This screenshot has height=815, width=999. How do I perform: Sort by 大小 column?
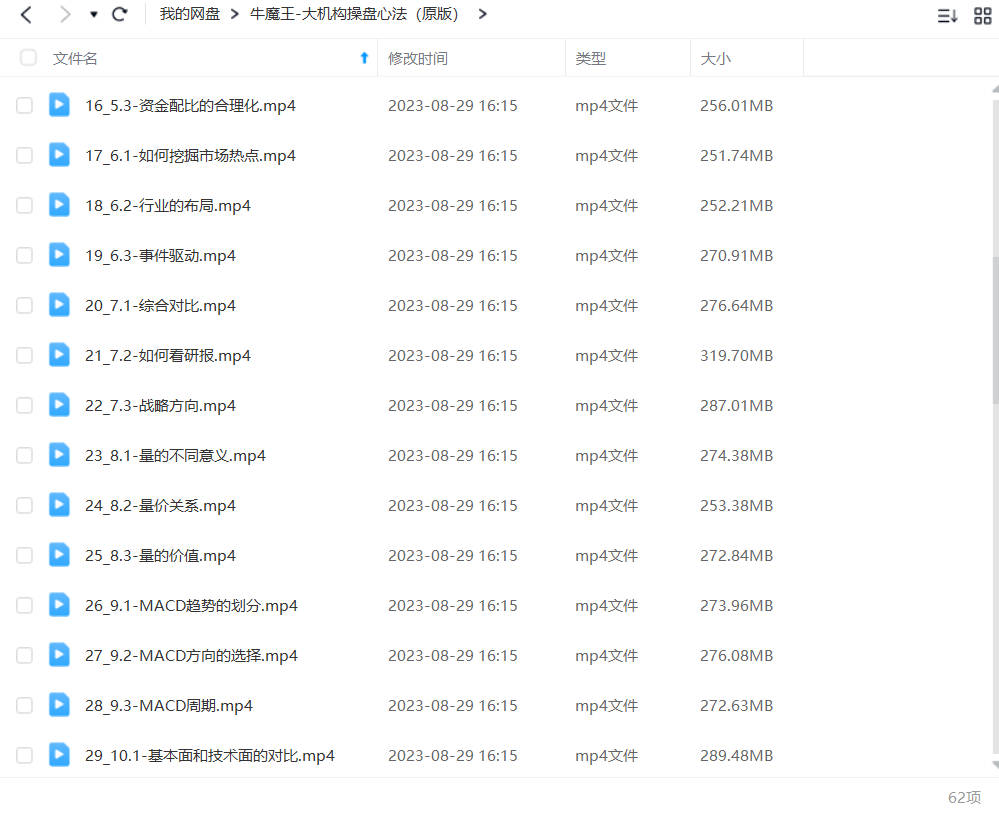click(715, 59)
